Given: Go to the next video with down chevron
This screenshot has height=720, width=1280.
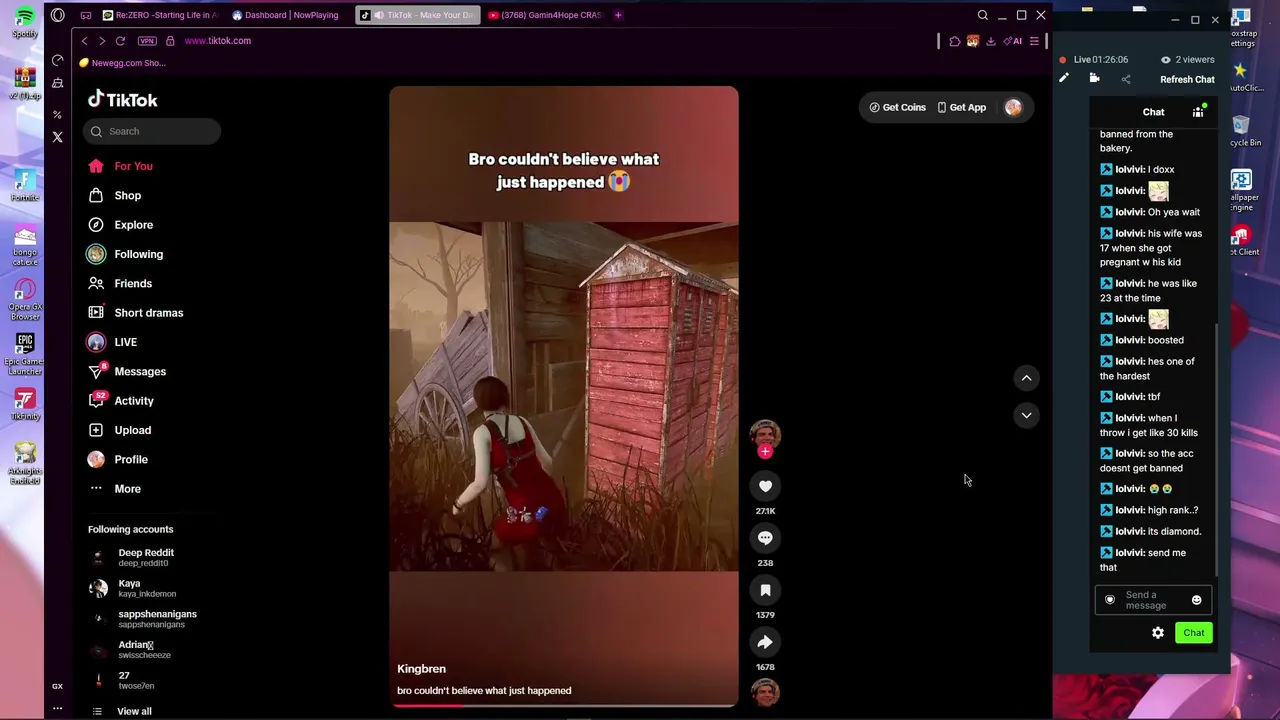Looking at the screenshot, I should pos(1026,415).
